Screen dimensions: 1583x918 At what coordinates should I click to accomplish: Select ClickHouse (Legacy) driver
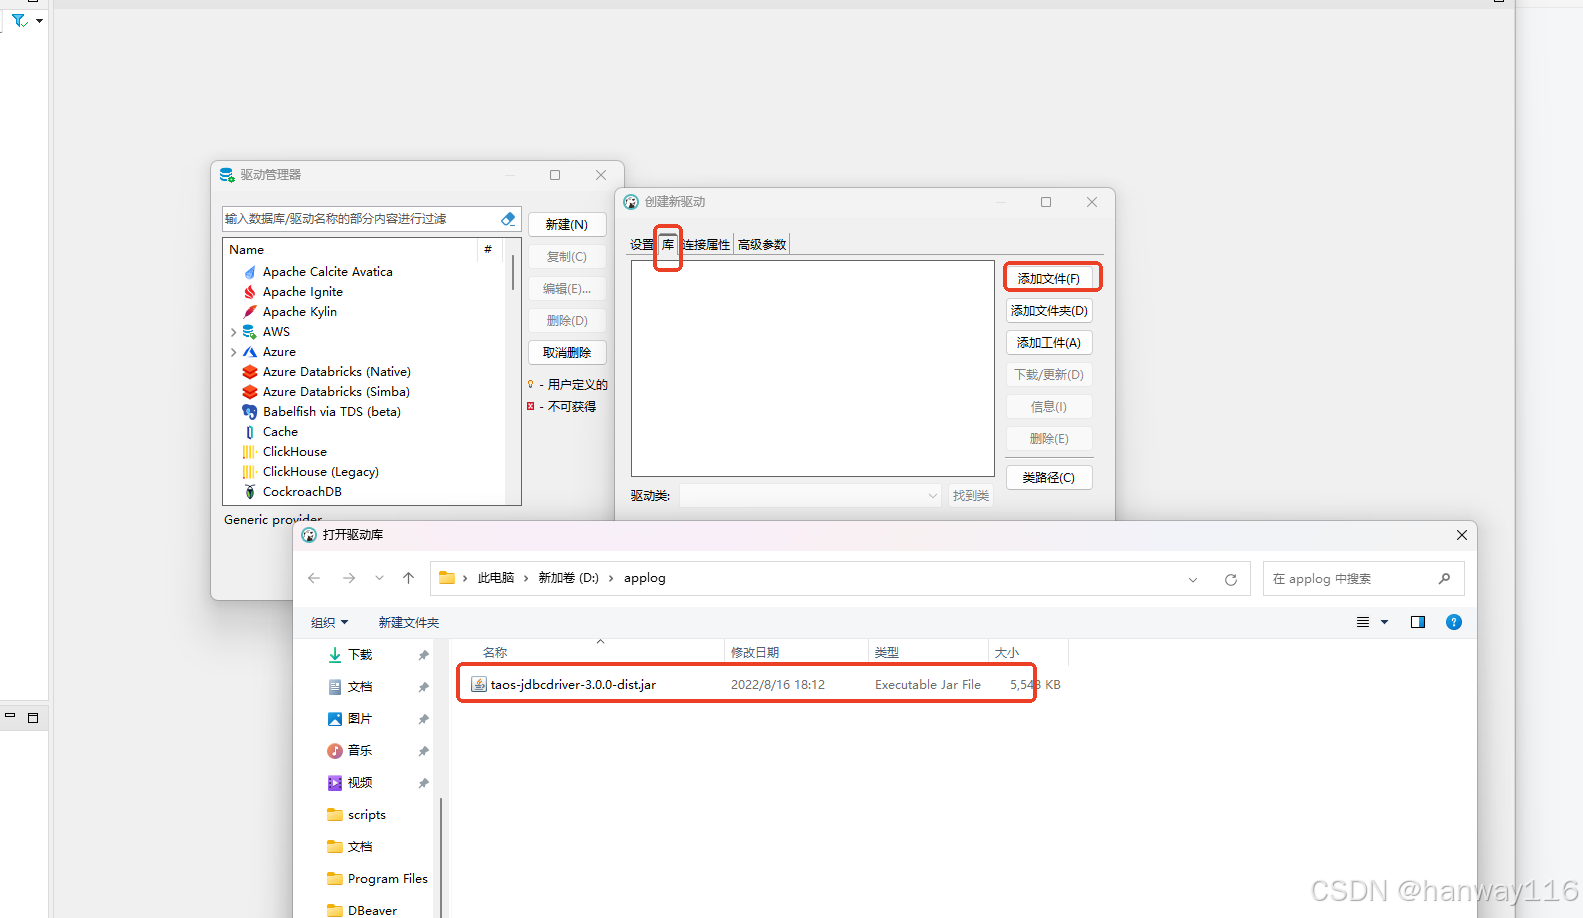click(x=320, y=472)
